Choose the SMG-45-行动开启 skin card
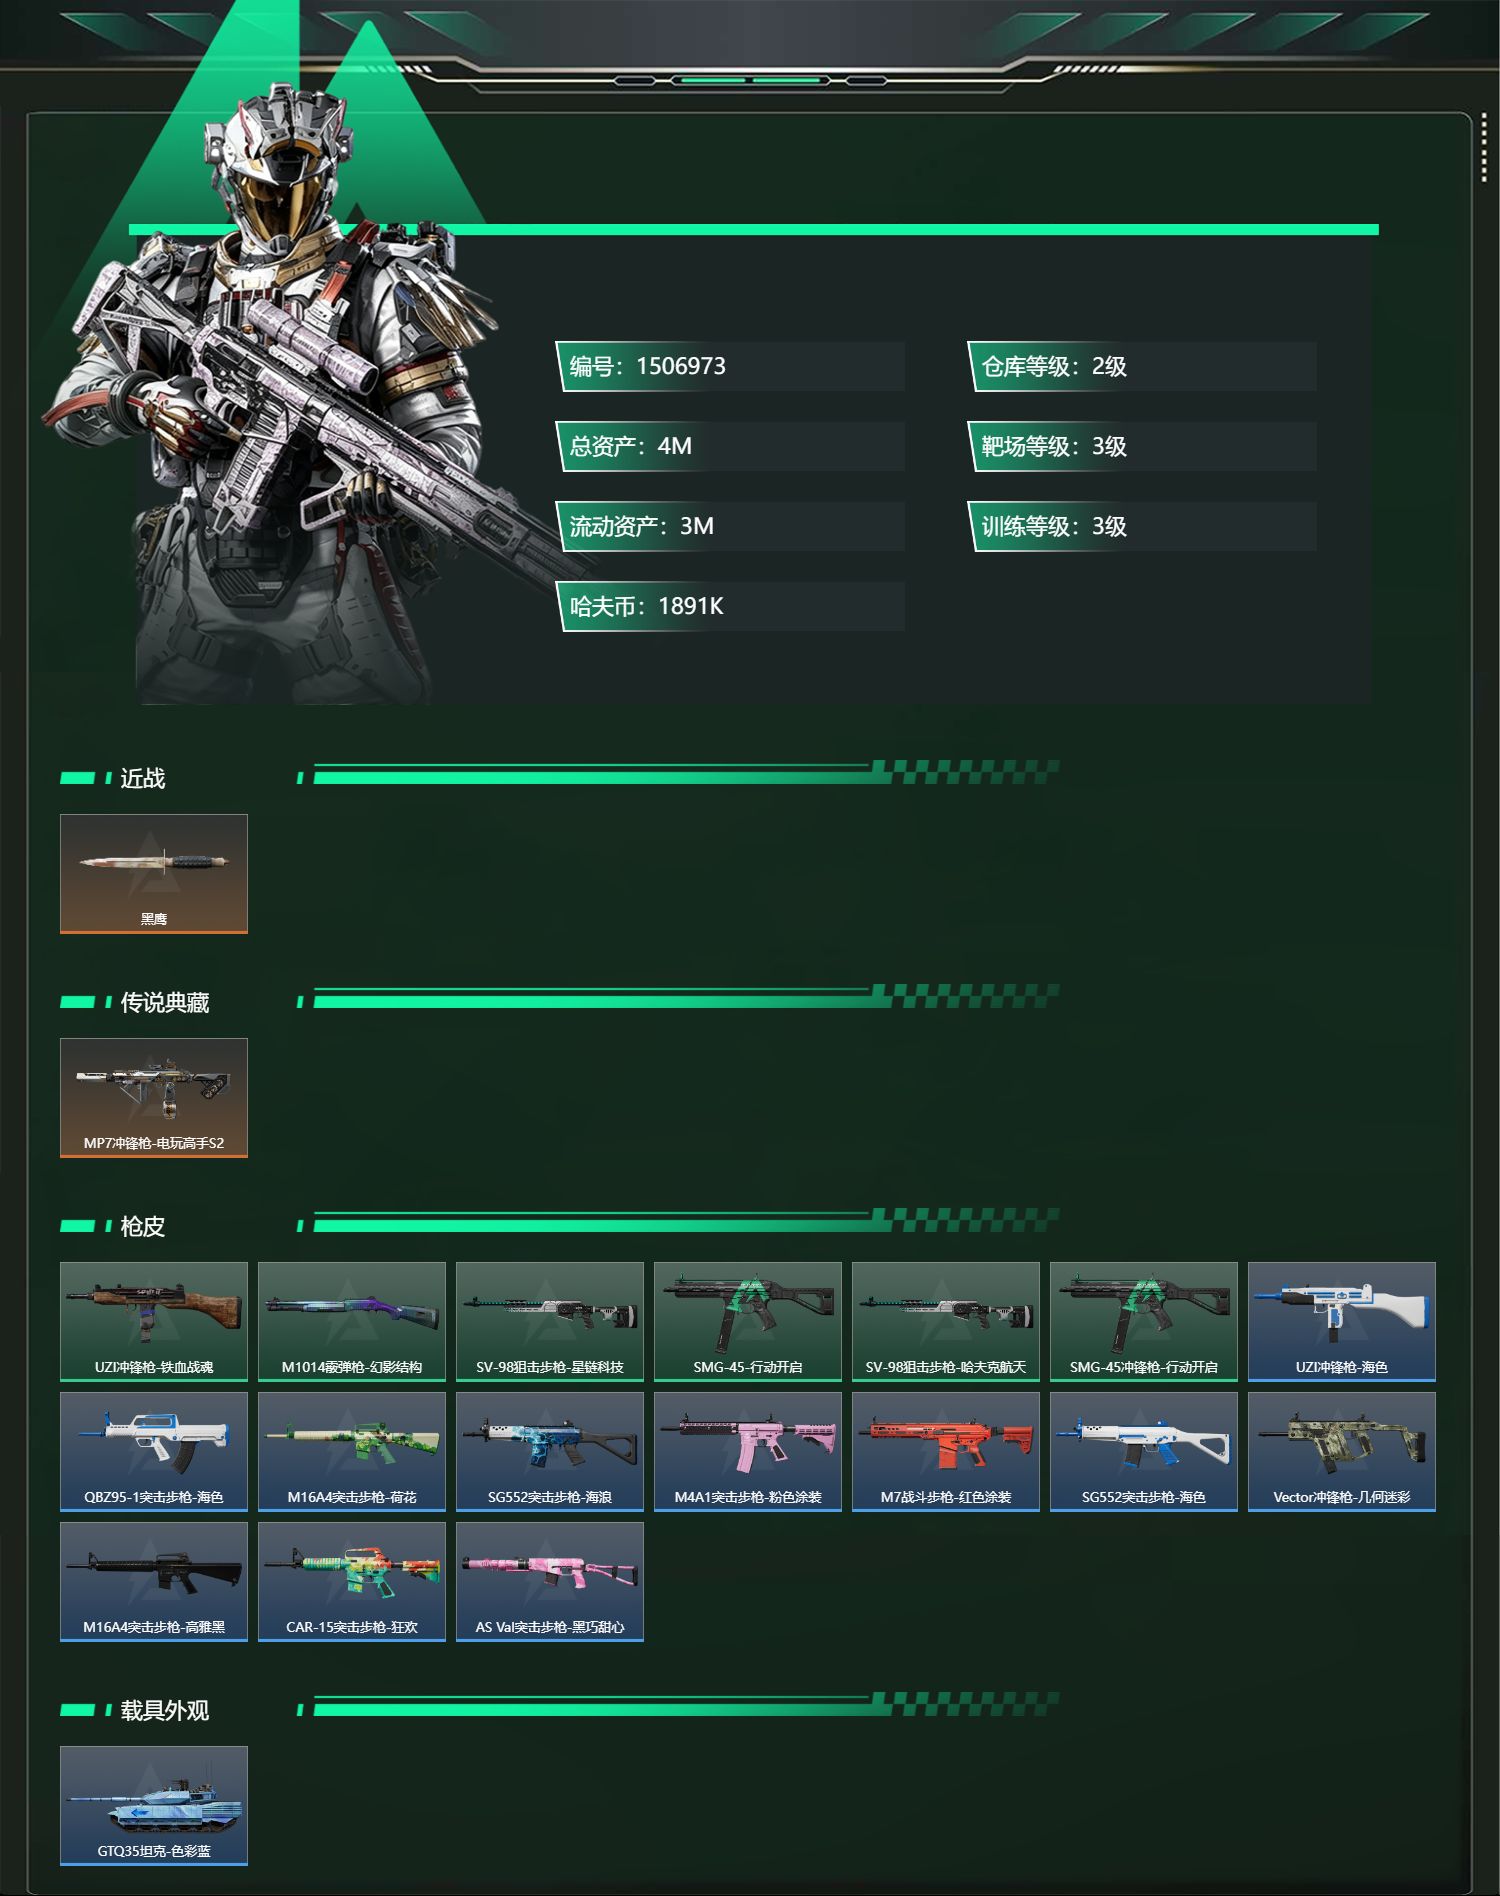1500x1896 pixels. click(x=748, y=1322)
